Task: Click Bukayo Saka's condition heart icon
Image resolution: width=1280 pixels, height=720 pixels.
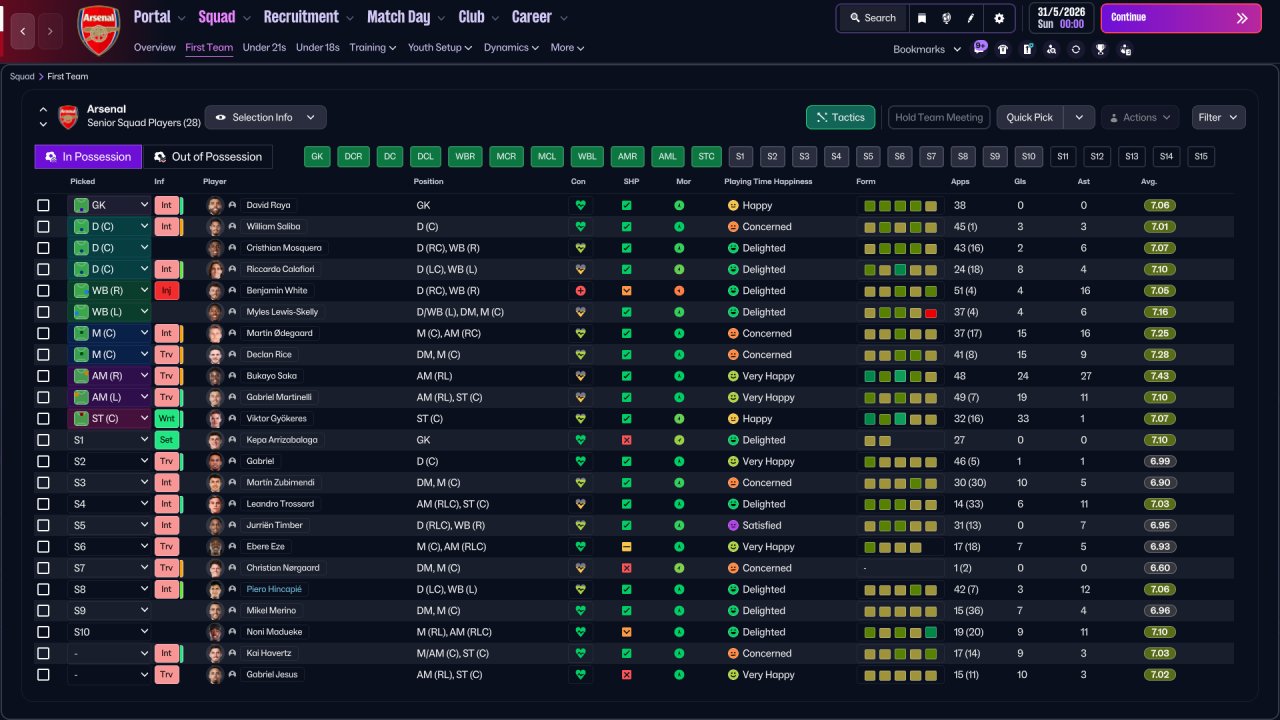Action: pyautogui.click(x=579, y=376)
